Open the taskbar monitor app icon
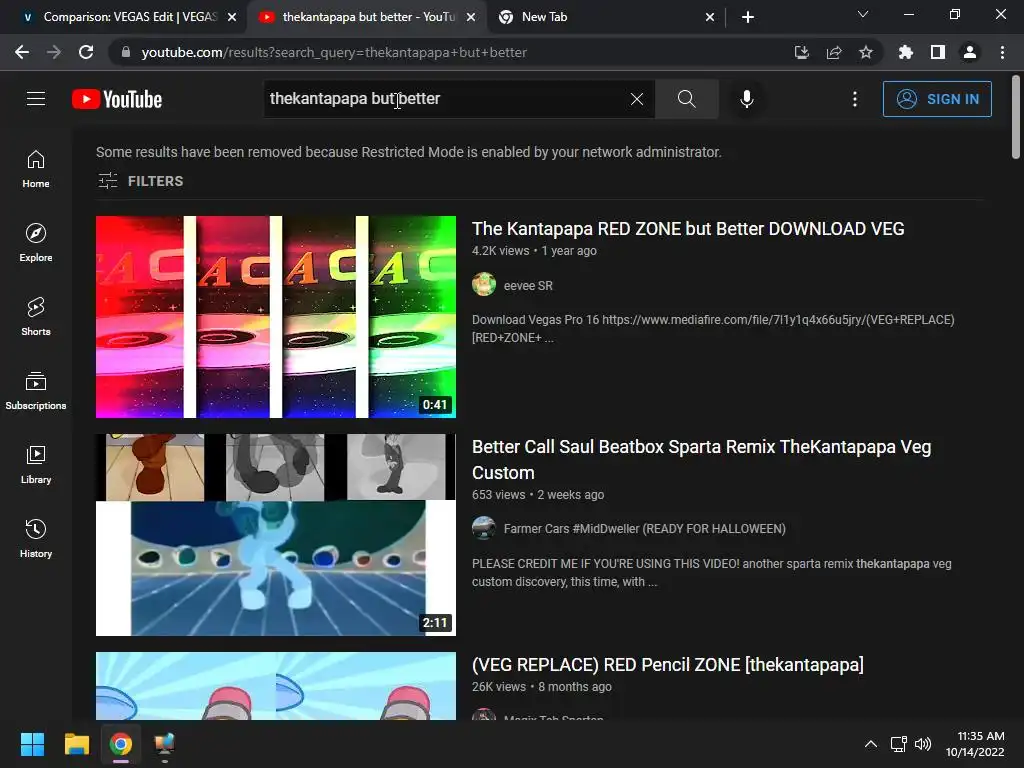 164,744
